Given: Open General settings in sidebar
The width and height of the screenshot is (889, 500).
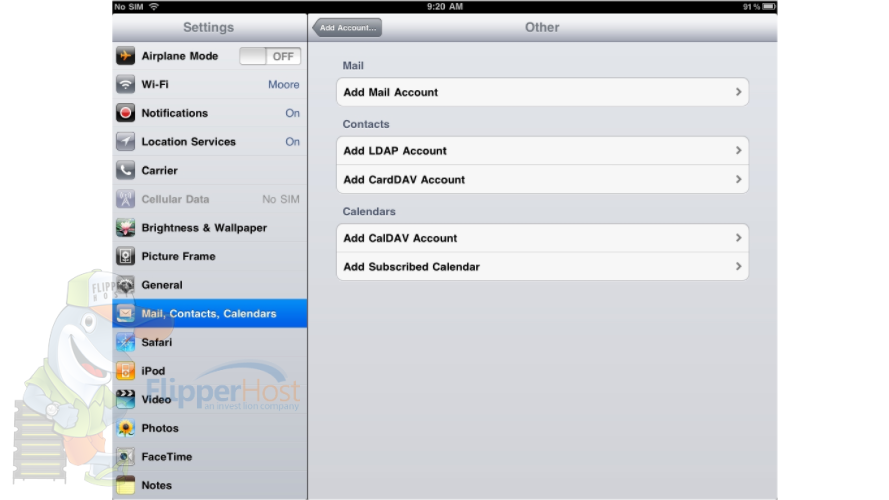Looking at the screenshot, I should pos(210,285).
